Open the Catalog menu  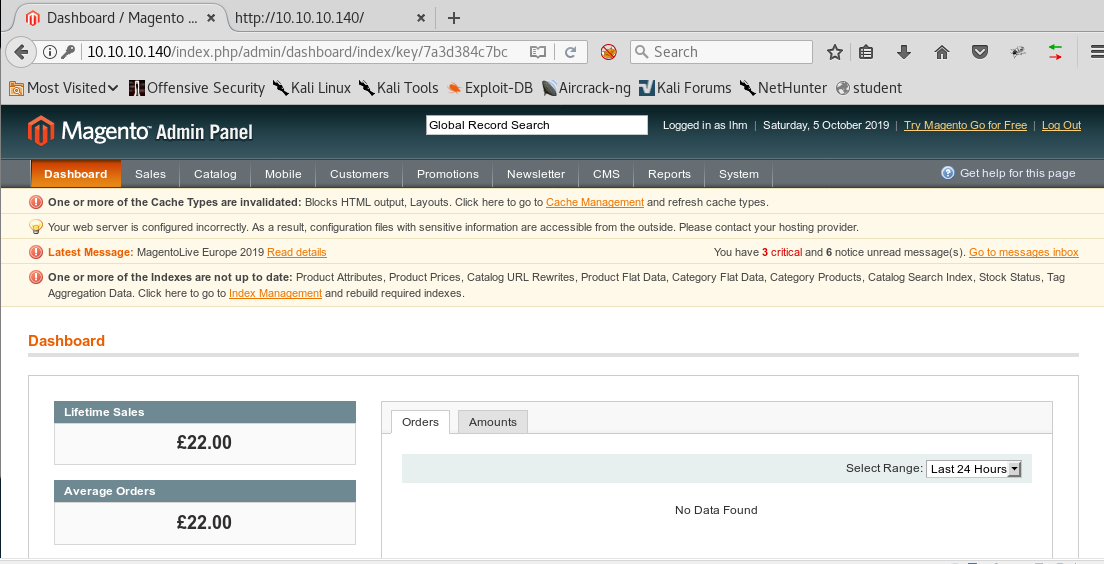coord(215,174)
